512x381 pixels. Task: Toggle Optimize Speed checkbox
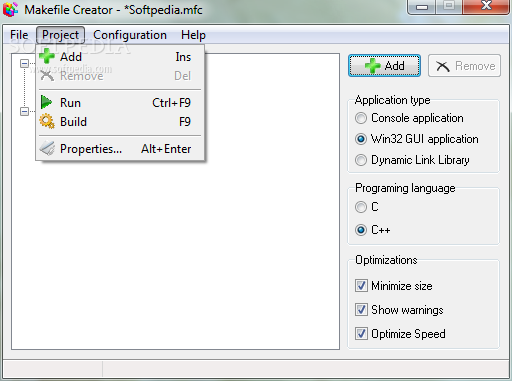pyautogui.click(x=361, y=334)
